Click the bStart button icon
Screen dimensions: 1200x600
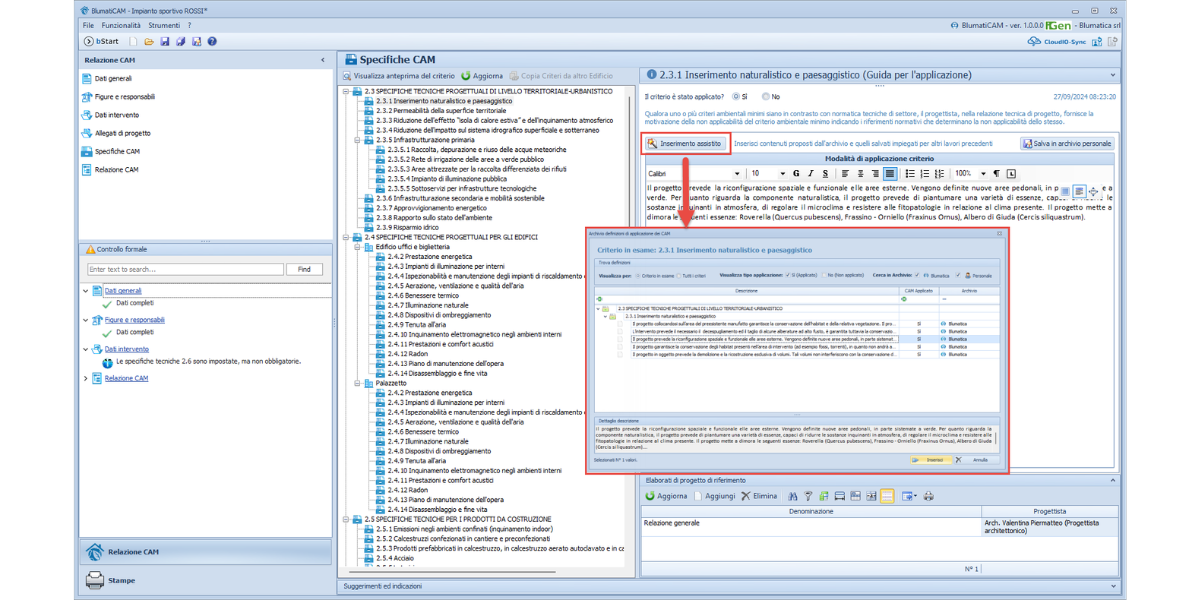(x=88, y=41)
